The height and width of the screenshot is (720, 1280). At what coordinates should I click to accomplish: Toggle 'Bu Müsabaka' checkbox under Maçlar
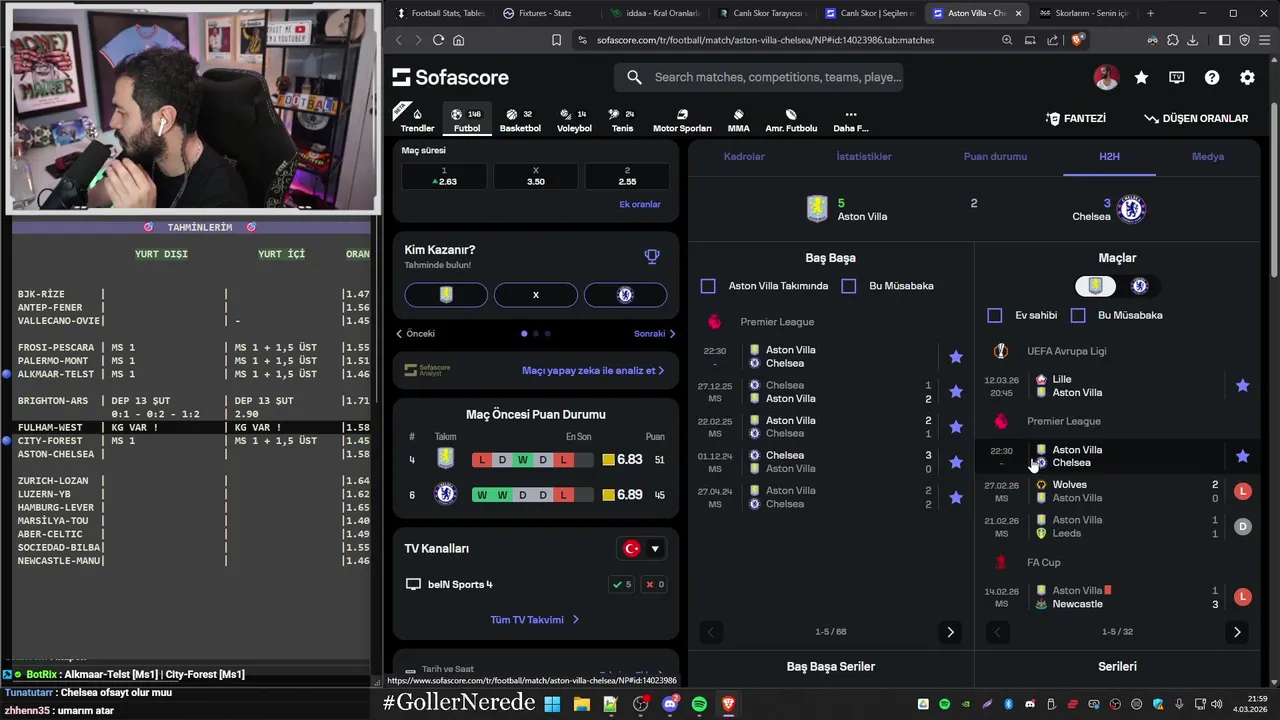tap(1078, 315)
